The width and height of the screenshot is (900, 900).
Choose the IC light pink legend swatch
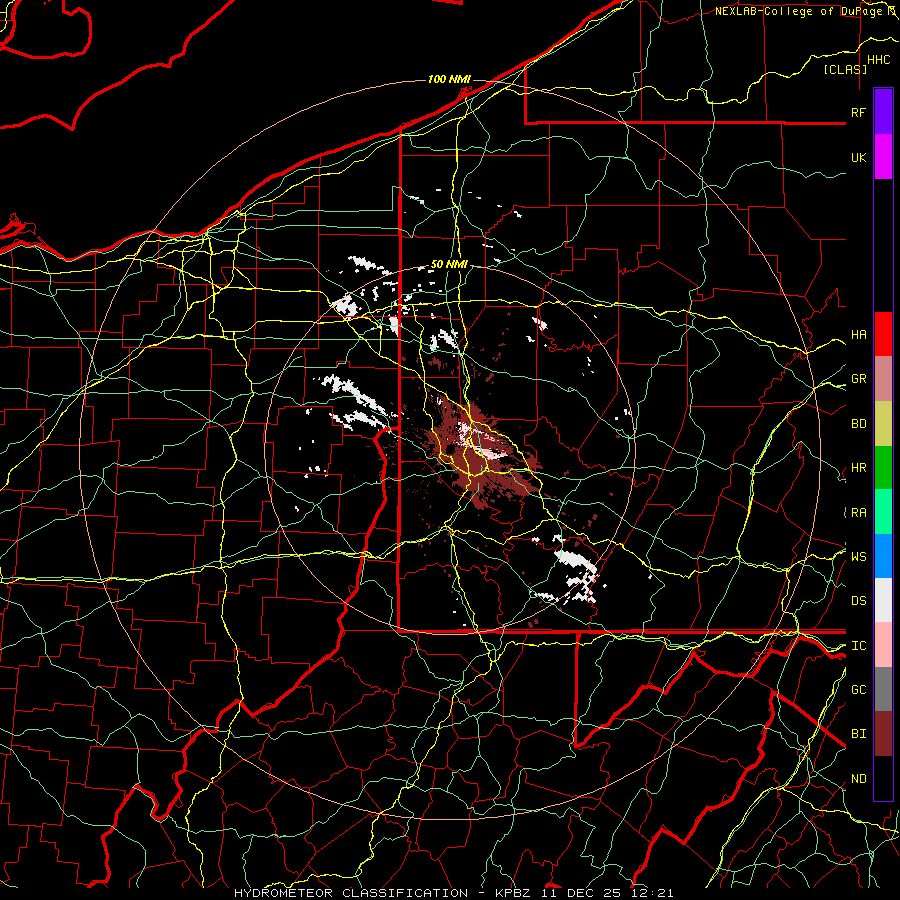883,645
